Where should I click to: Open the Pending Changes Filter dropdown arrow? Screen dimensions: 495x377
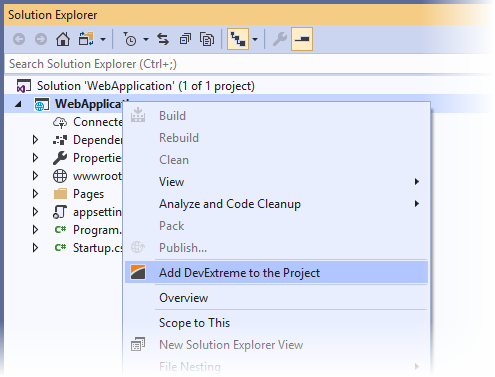(146, 40)
